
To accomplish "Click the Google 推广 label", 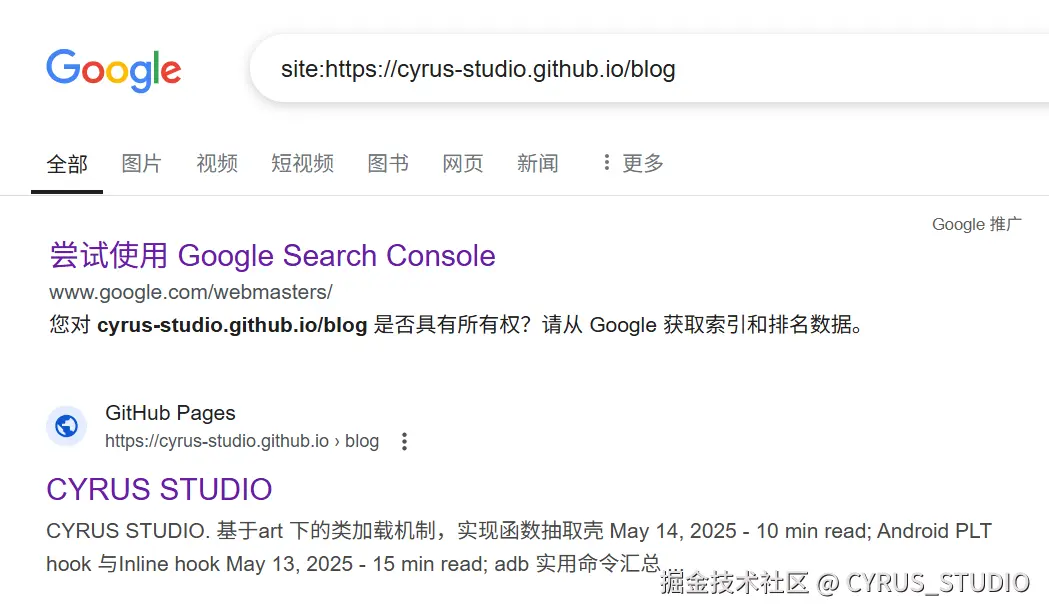I will [x=976, y=224].
